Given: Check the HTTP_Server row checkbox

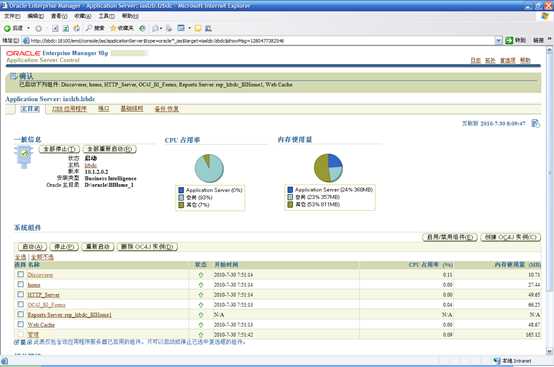Looking at the screenshot, I should coord(20,294).
